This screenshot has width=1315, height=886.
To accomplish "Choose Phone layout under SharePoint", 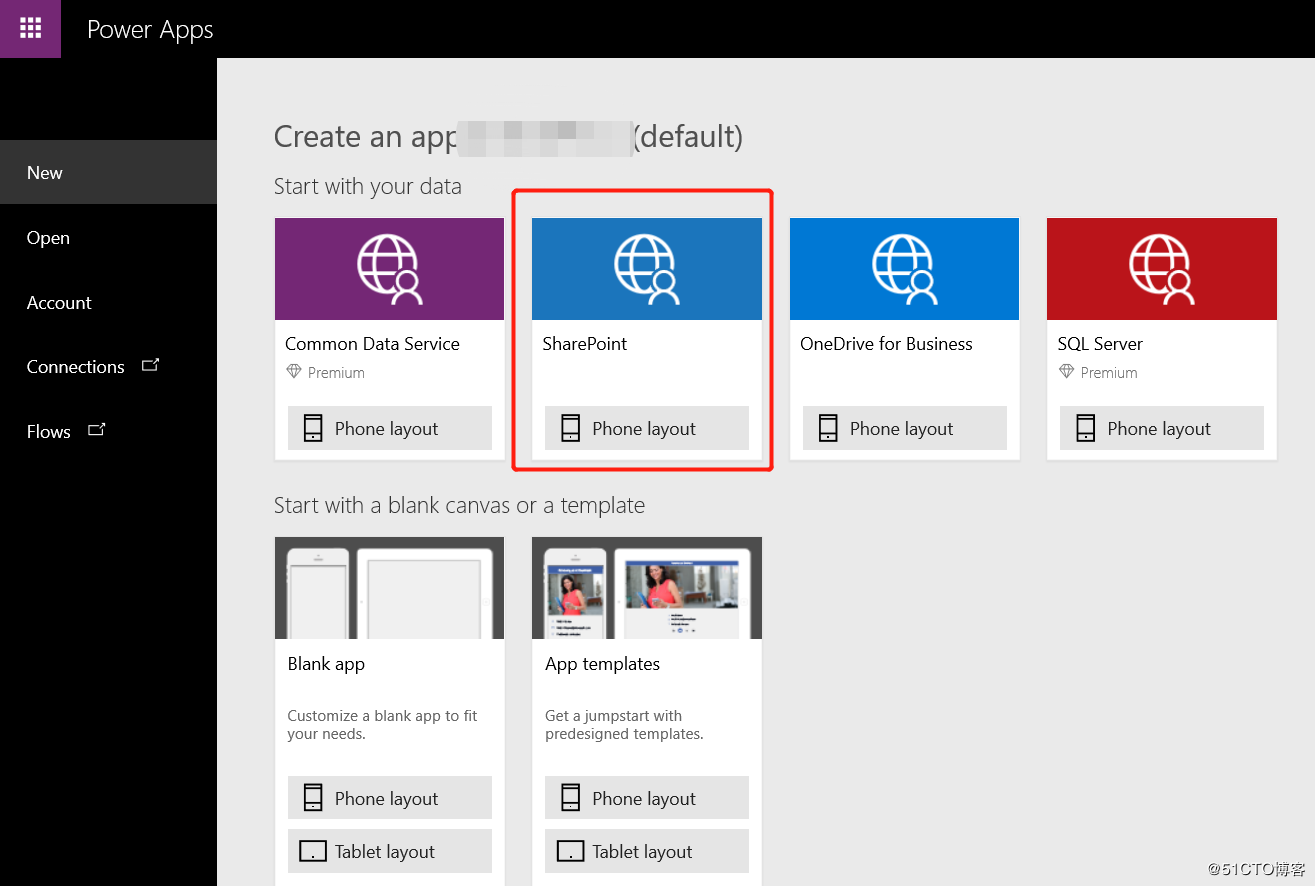I will click(x=647, y=428).
